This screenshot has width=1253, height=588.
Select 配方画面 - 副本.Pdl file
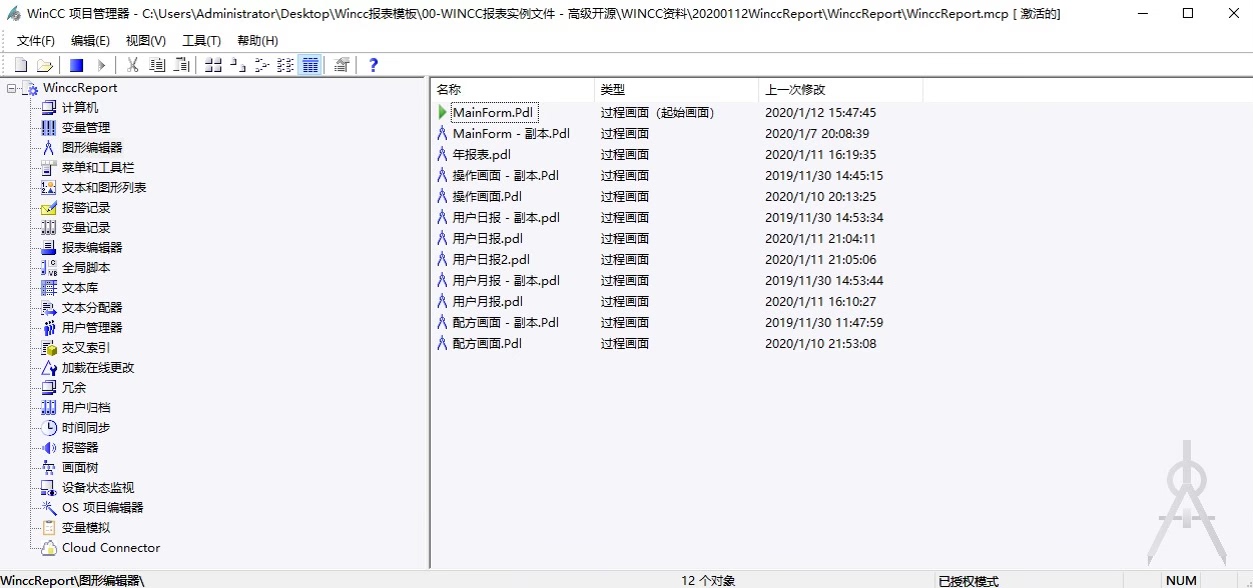click(505, 323)
